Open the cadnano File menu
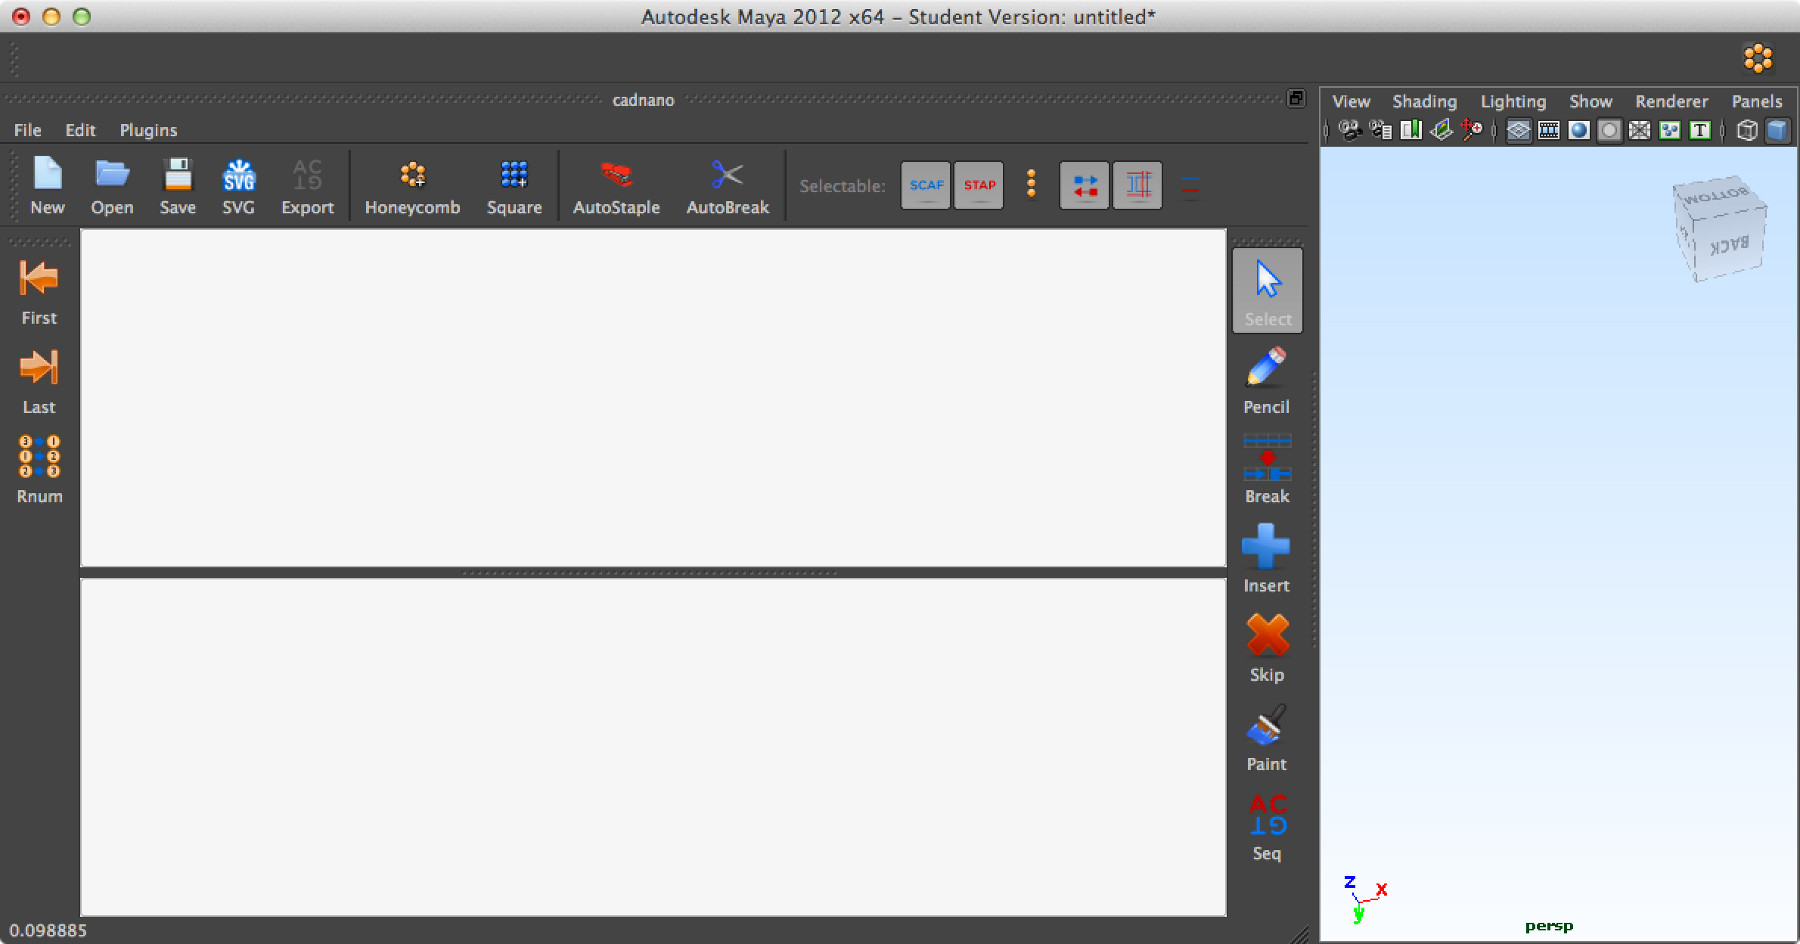Screen dimensions: 1800x944 (27, 130)
